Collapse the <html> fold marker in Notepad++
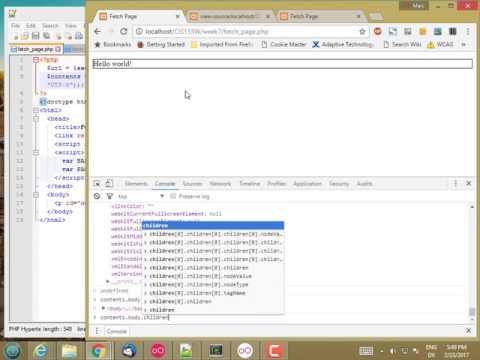The width and height of the screenshot is (480, 360). pyautogui.click(x=36, y=110)
